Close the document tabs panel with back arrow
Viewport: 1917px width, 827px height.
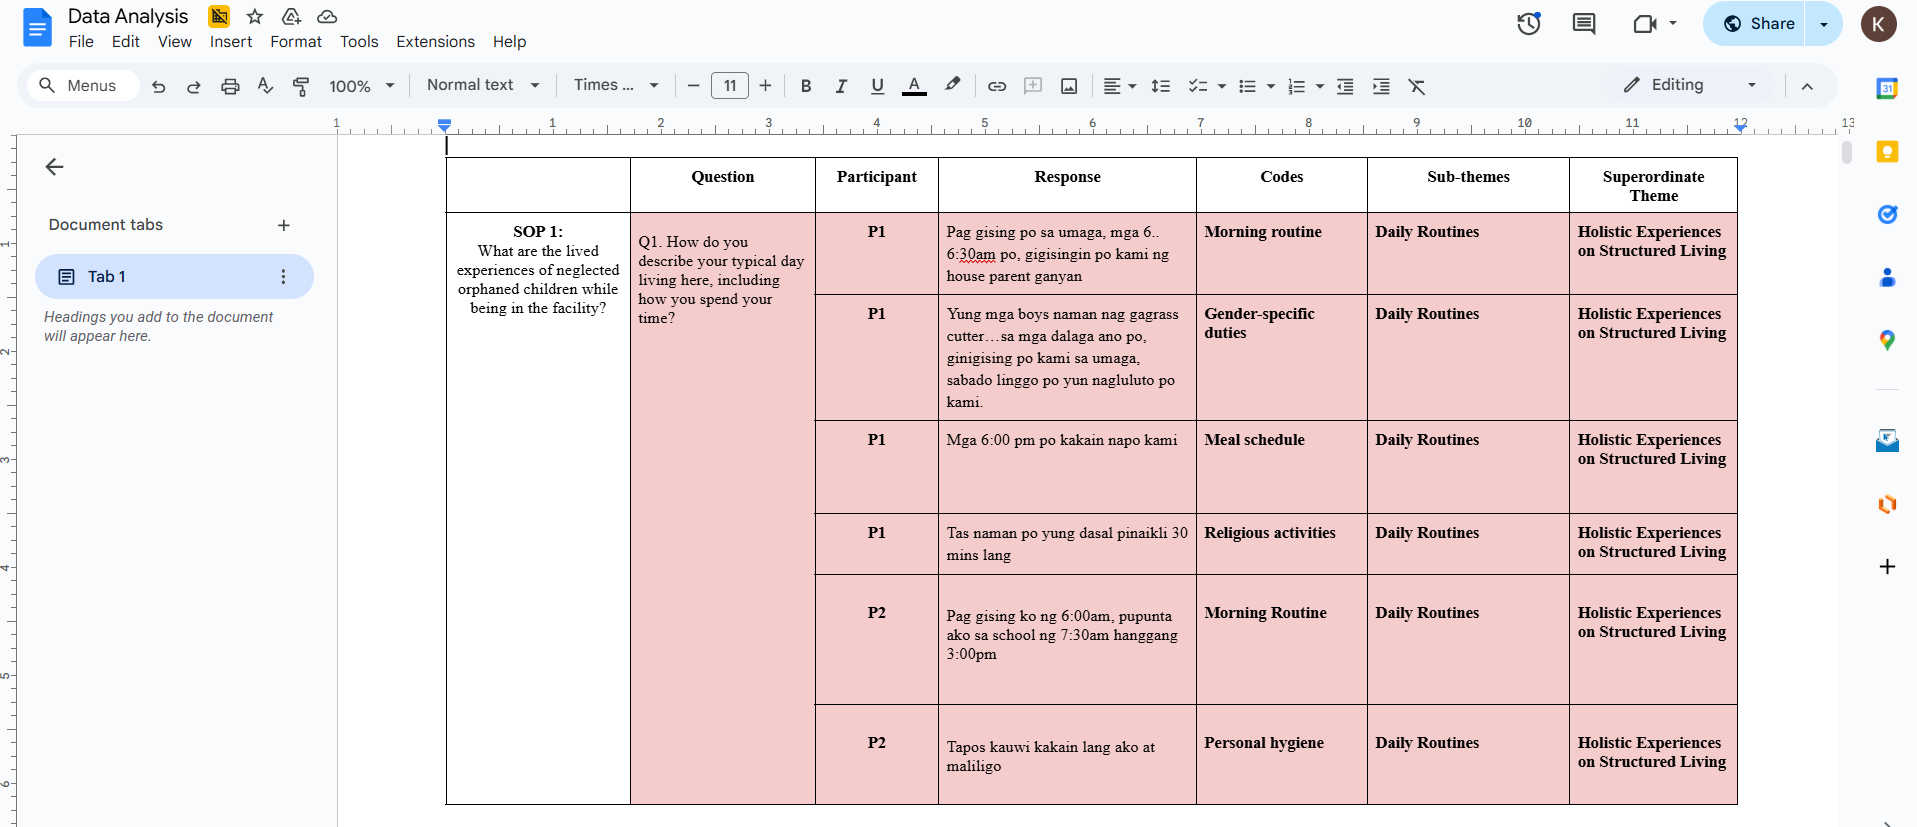point(55,167)
